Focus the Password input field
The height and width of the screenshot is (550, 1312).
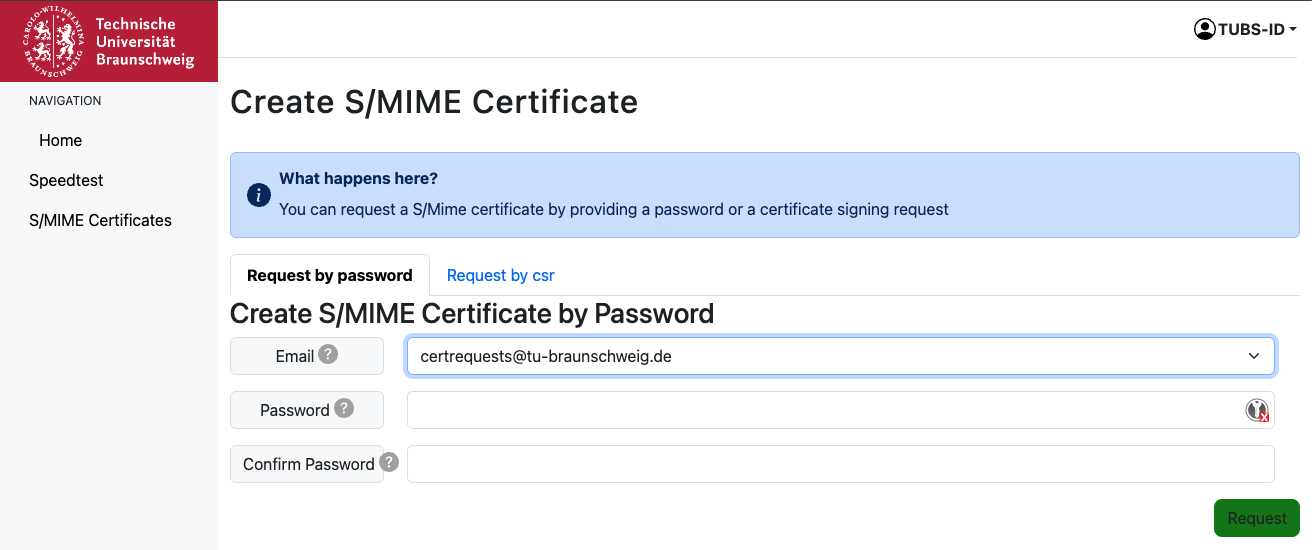[820, 410]
